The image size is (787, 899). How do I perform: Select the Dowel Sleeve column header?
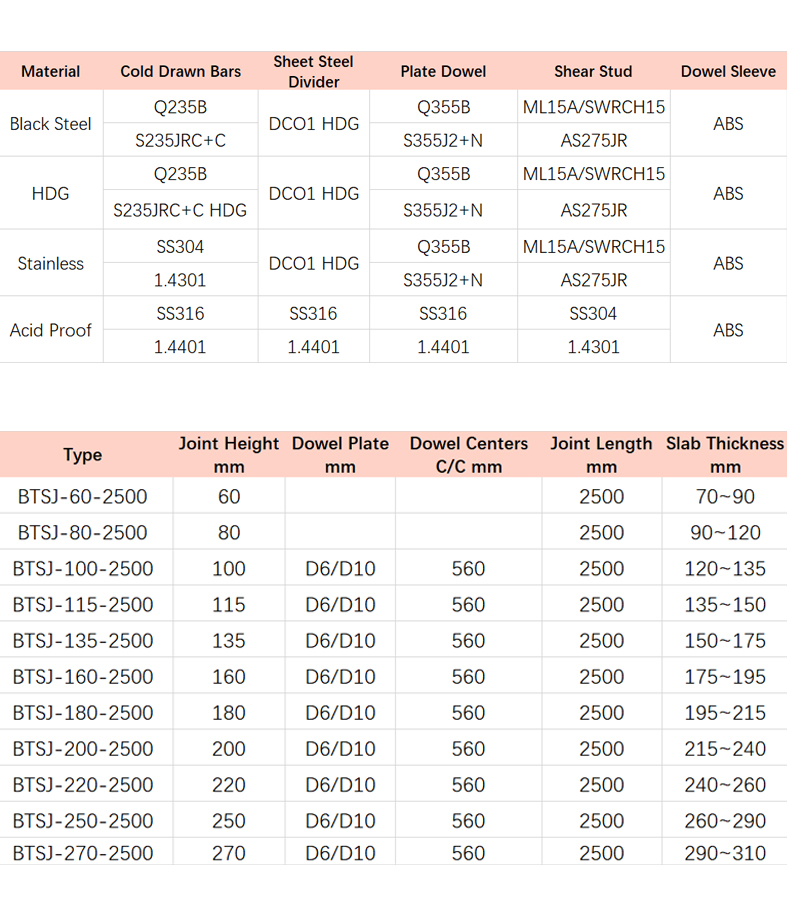point(728,71)
